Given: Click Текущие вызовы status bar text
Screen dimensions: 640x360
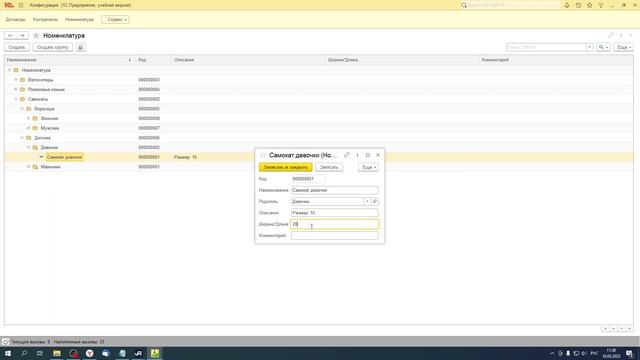Looking at the screenshot, I should (x=30, y=342).
